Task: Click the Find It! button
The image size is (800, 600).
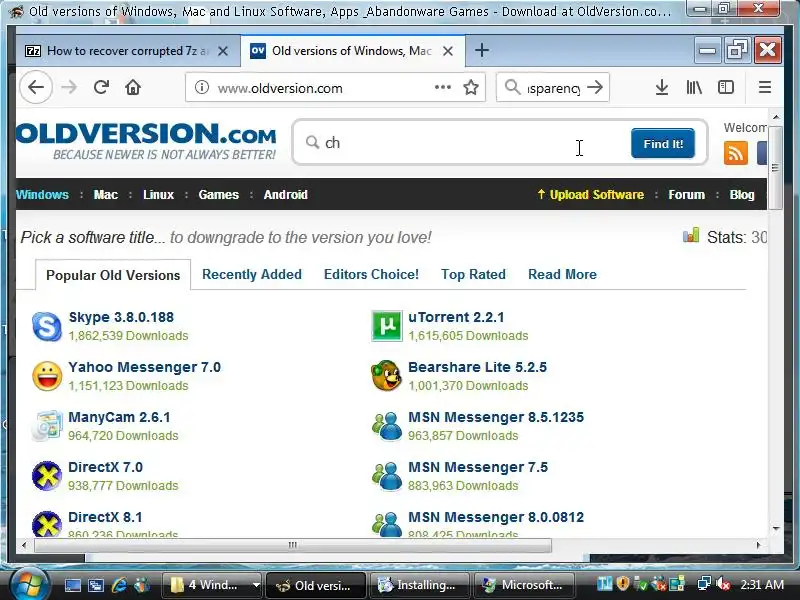Action: coord(663,143)
